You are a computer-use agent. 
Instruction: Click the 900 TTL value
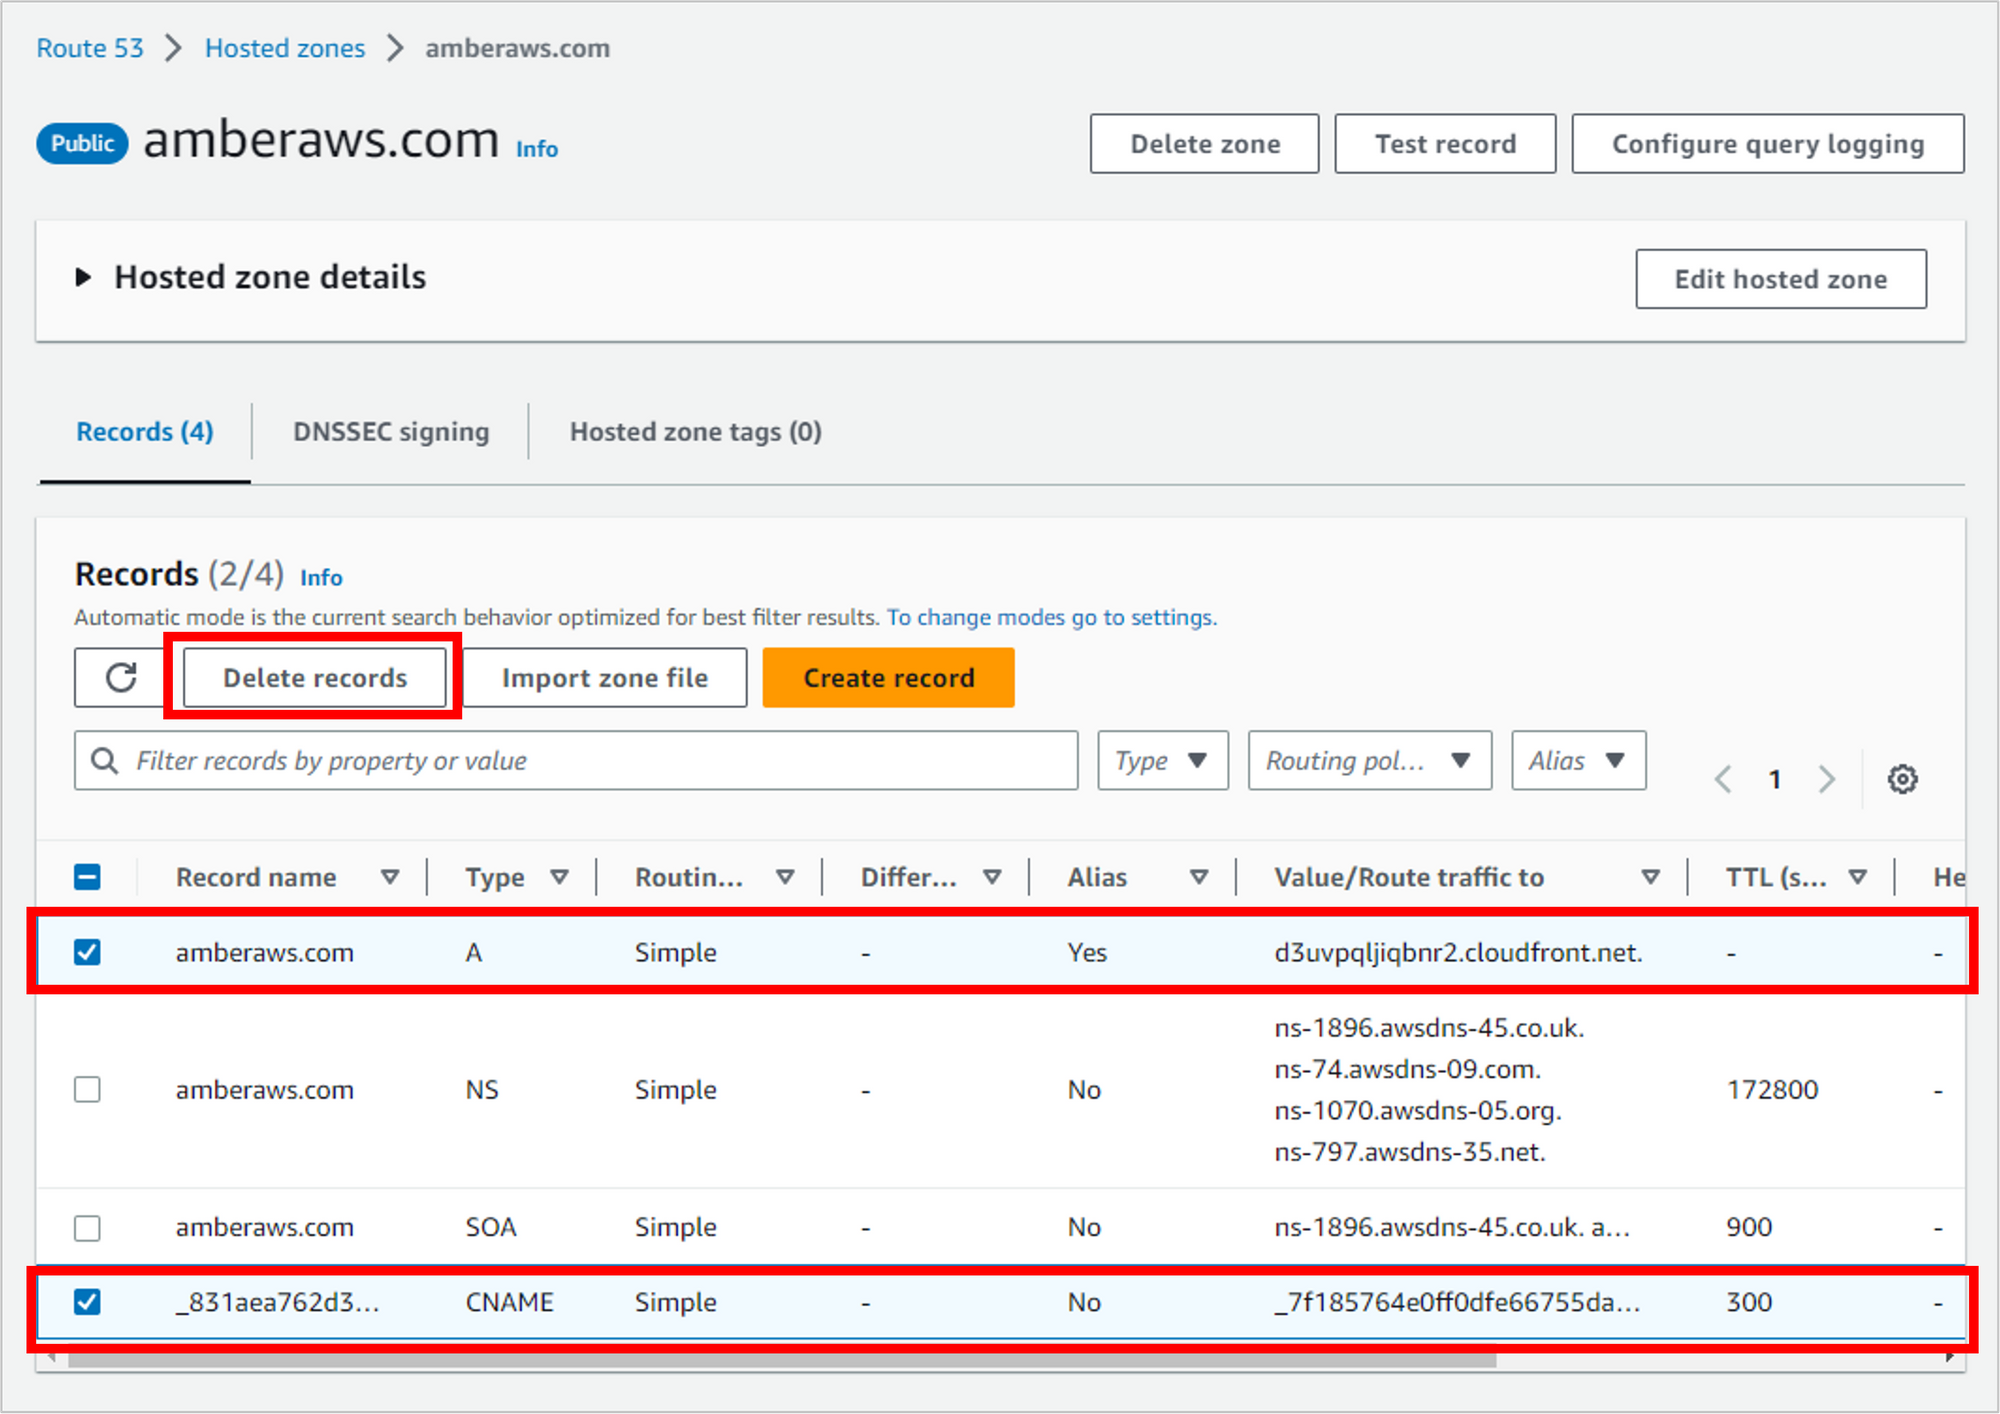pyautogui.click(x=1749, y=1227)
